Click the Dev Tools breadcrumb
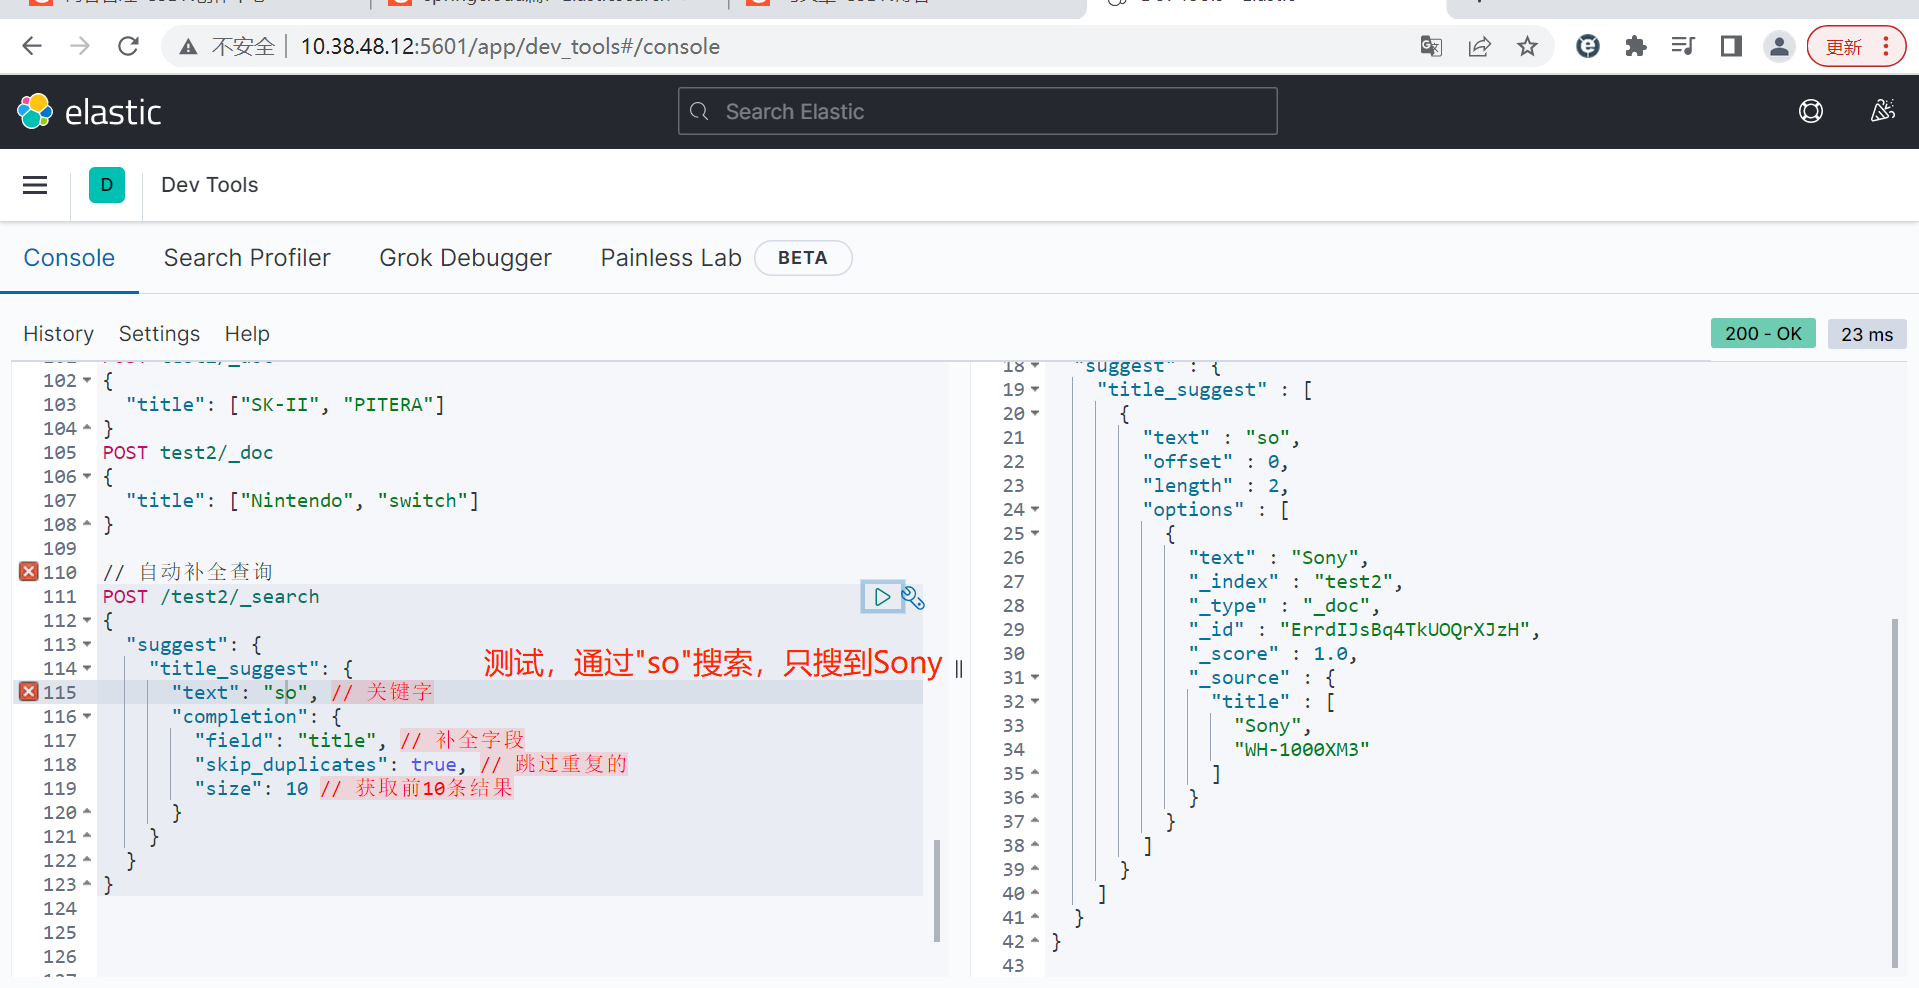The image size is (1919, 988). (209, 185)
